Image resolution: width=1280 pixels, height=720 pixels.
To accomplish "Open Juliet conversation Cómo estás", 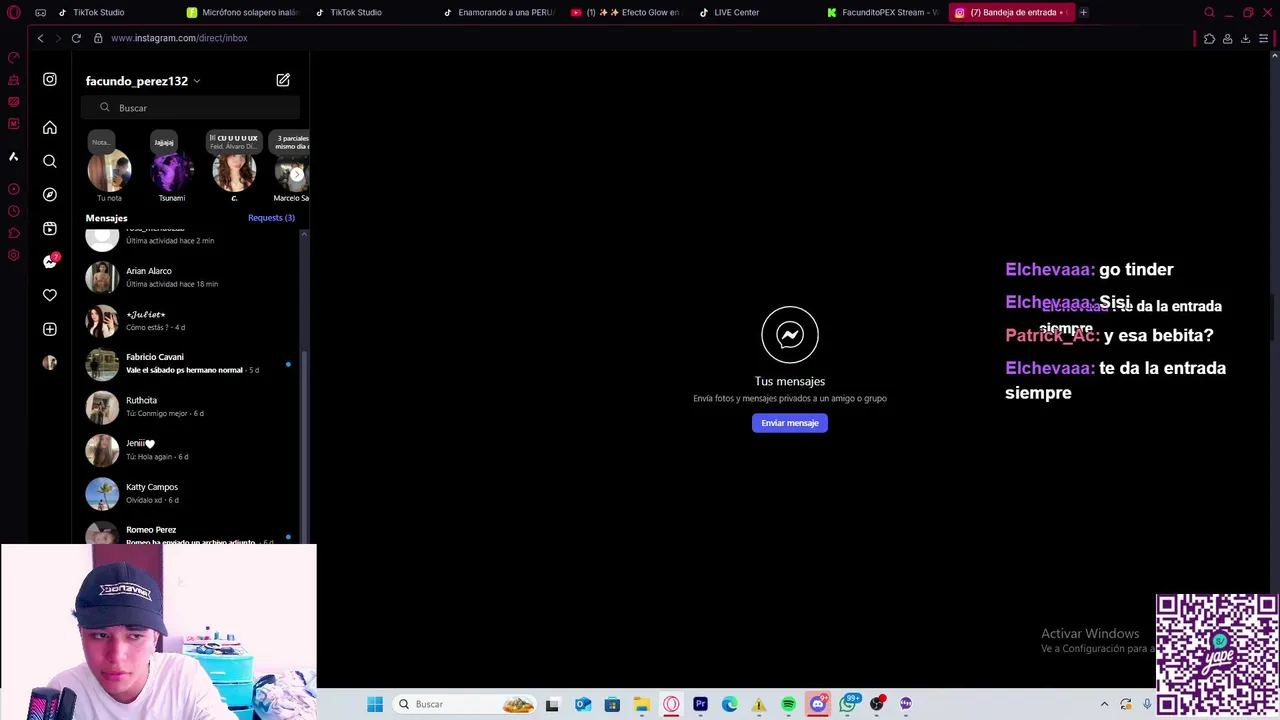I will point(192,320).
